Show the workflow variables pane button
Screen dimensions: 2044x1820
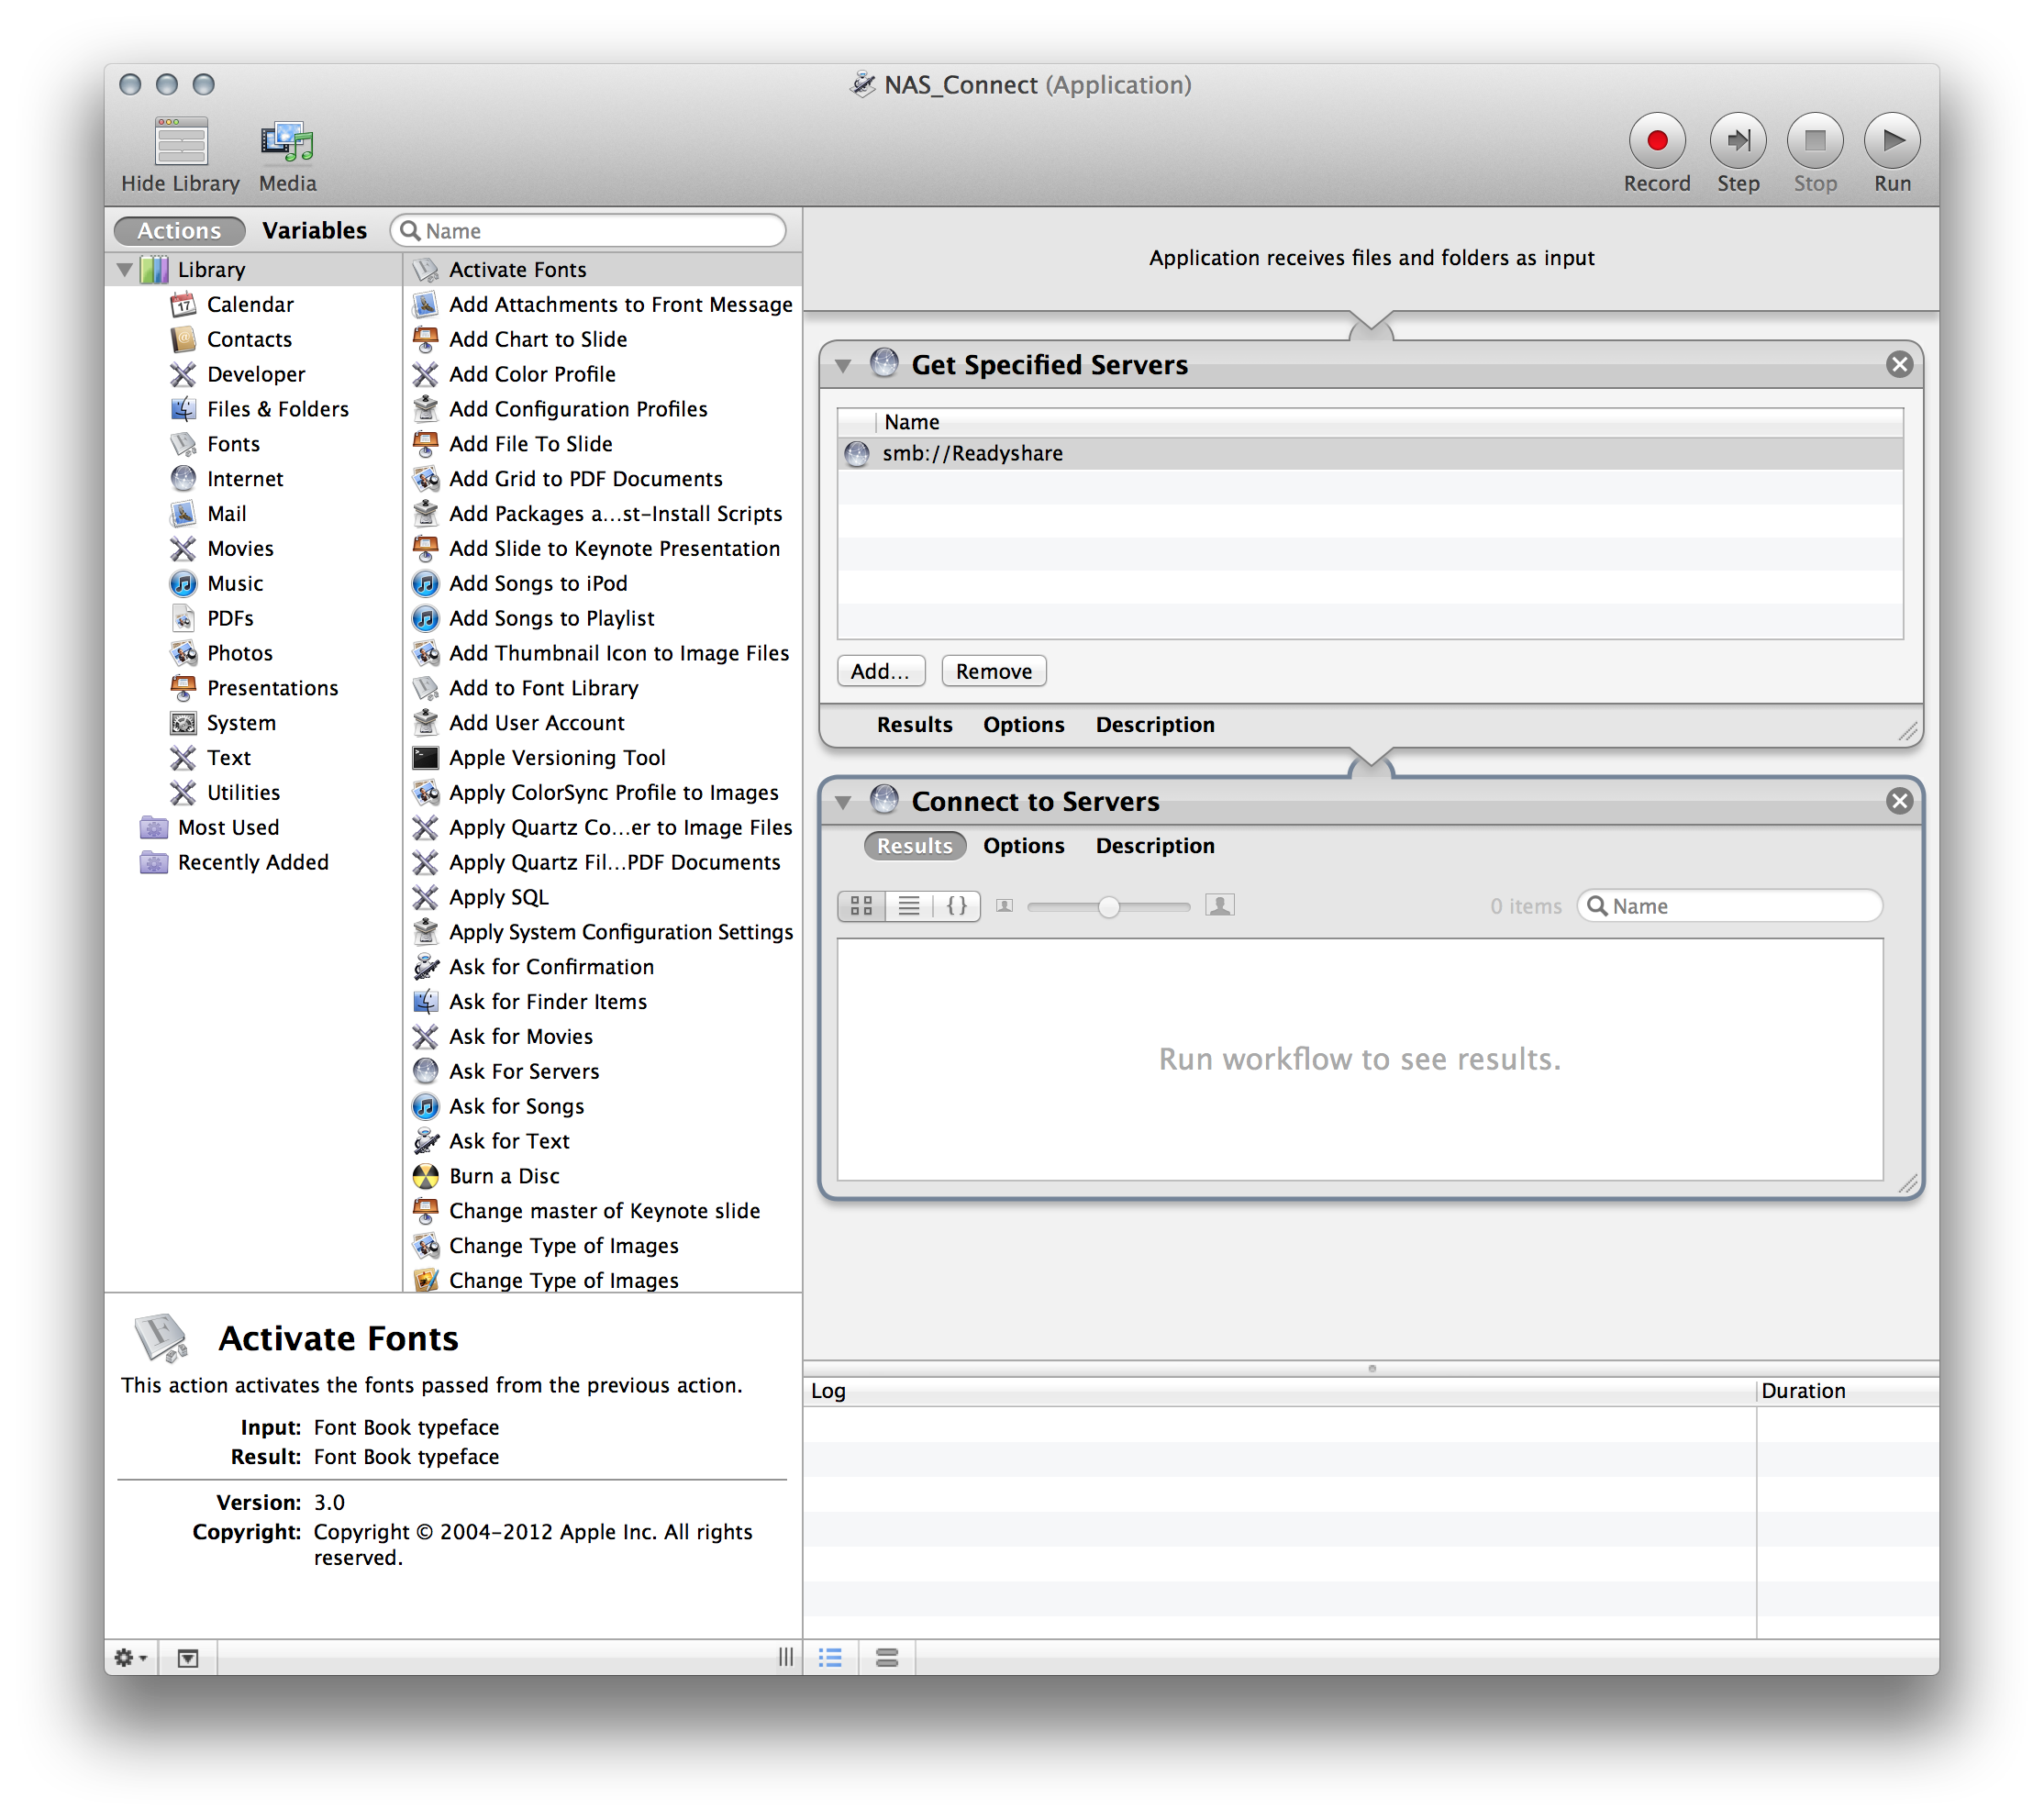[x=886, y=1658]
